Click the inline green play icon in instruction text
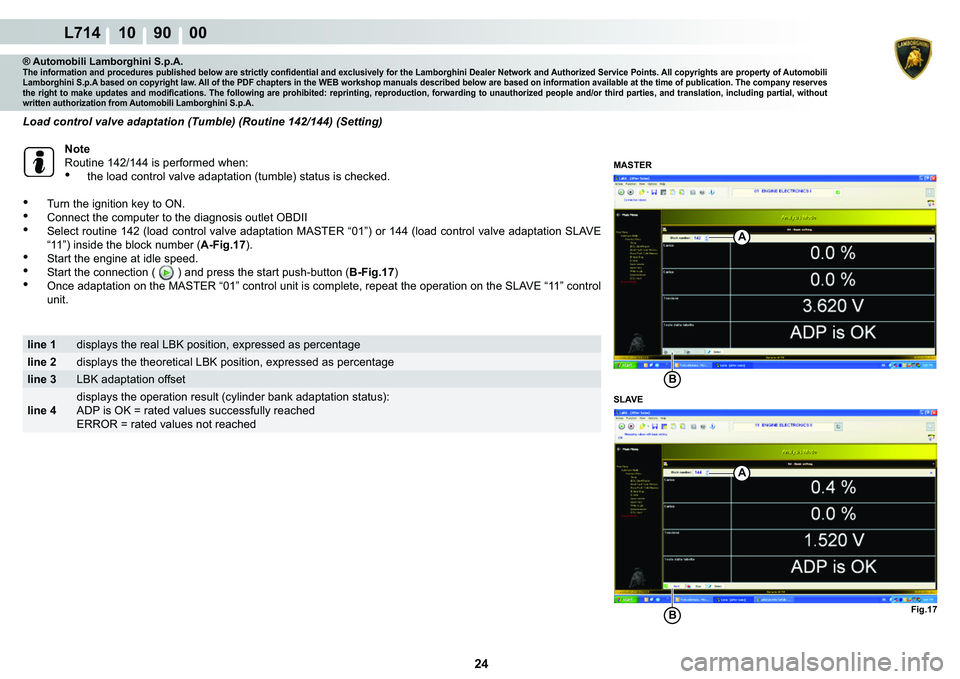 [166, 272]
